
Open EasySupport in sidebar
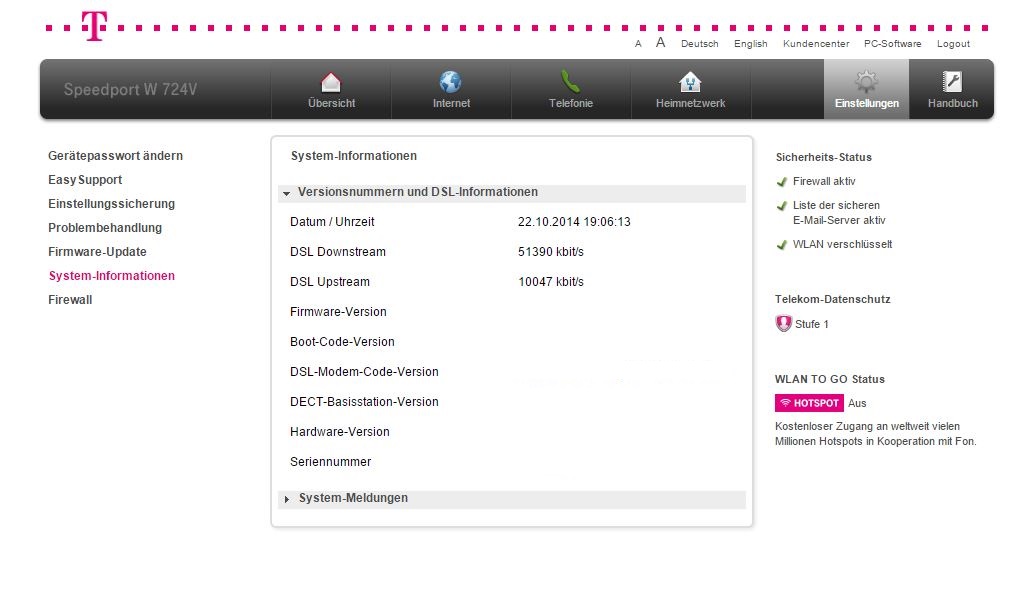tap(85, 180)
